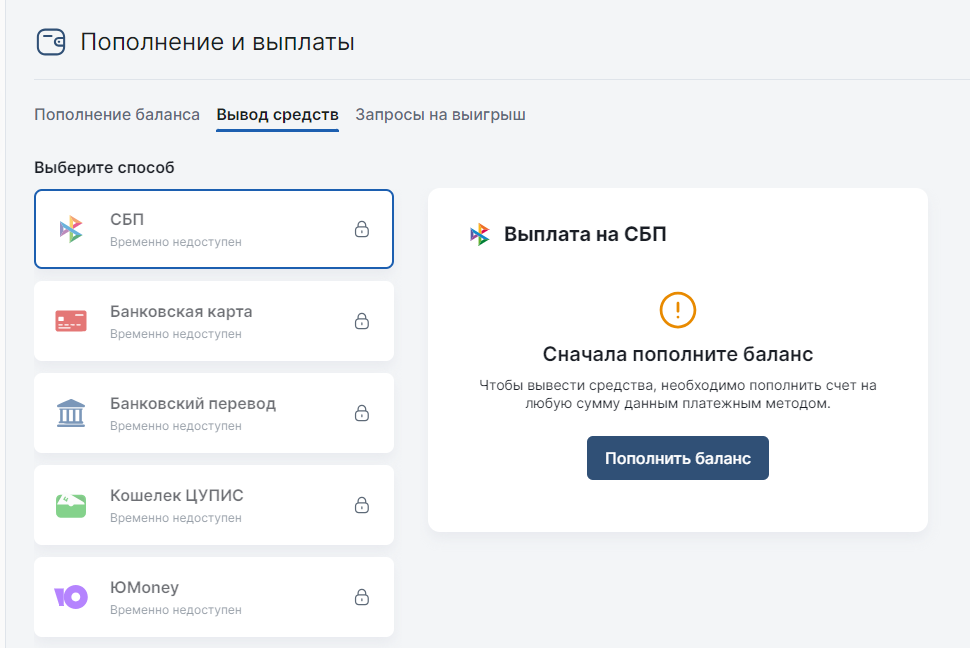The width and height of the screenshot is (970, 648).
Task: Click the lock icon in Банковская карта row
Action: point(362,321)
